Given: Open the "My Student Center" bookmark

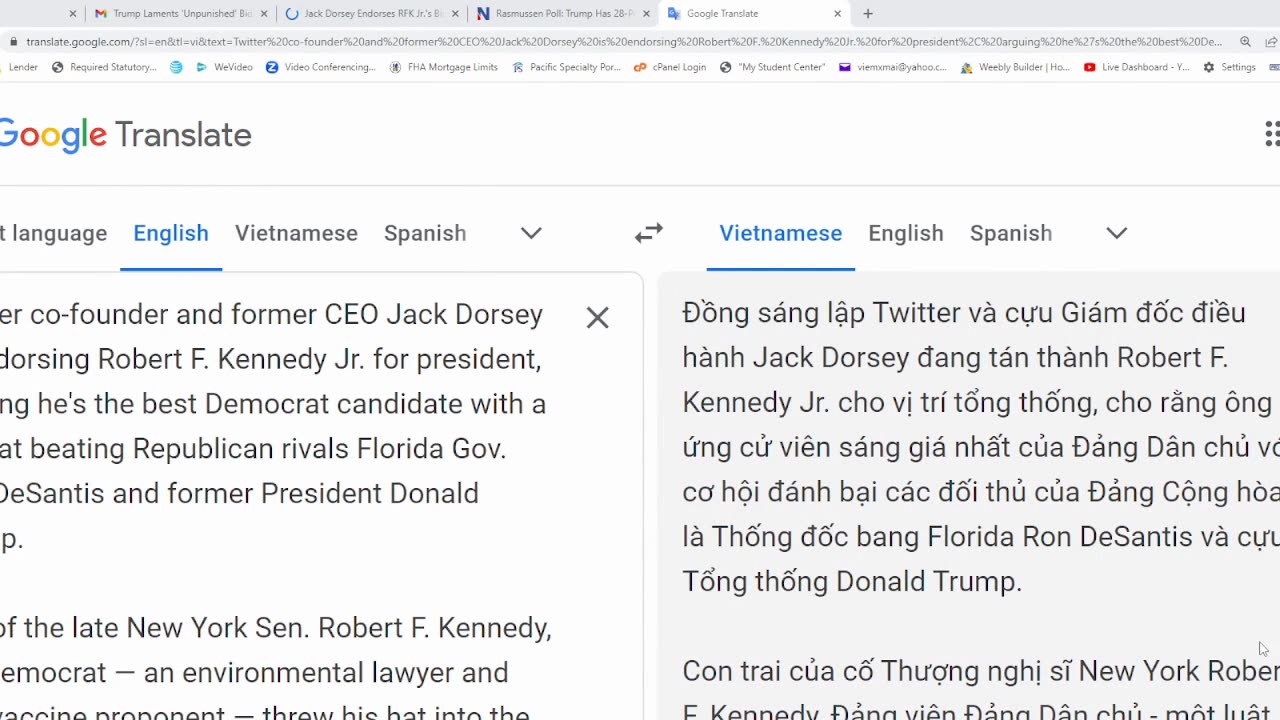Looking at the screenshot, I should point(773,67).
